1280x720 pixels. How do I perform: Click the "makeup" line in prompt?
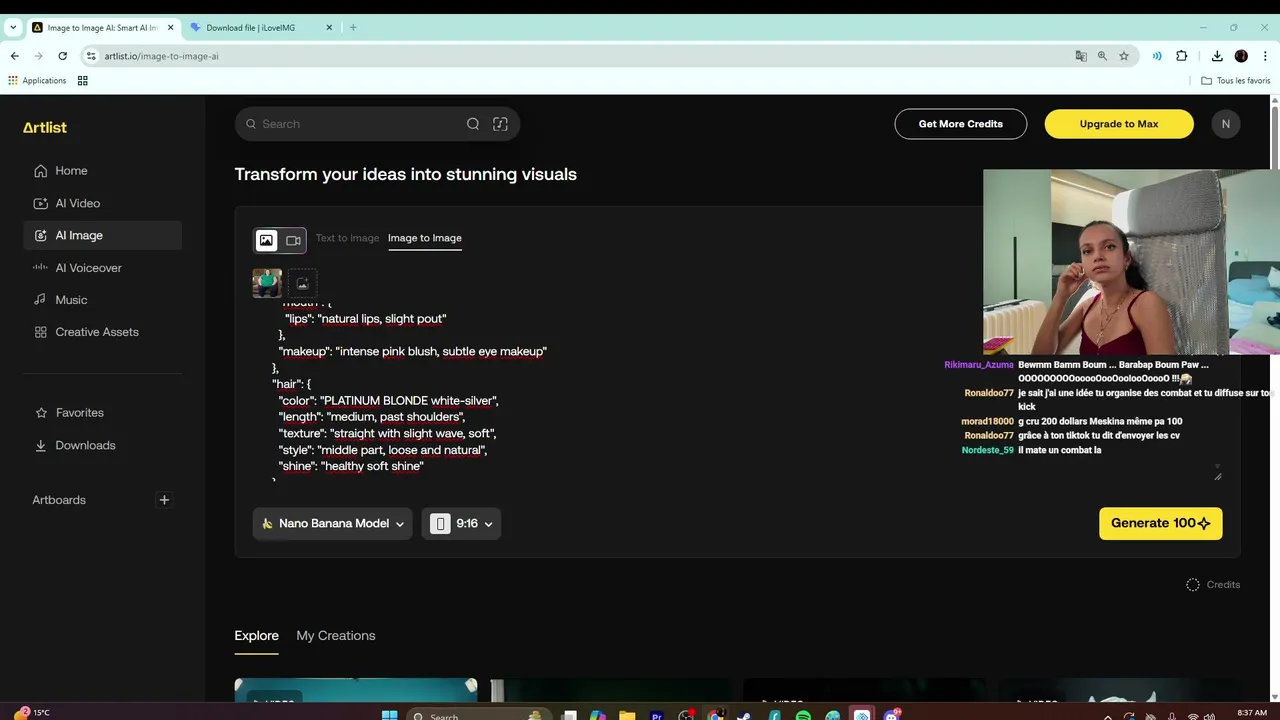(412, 352)
